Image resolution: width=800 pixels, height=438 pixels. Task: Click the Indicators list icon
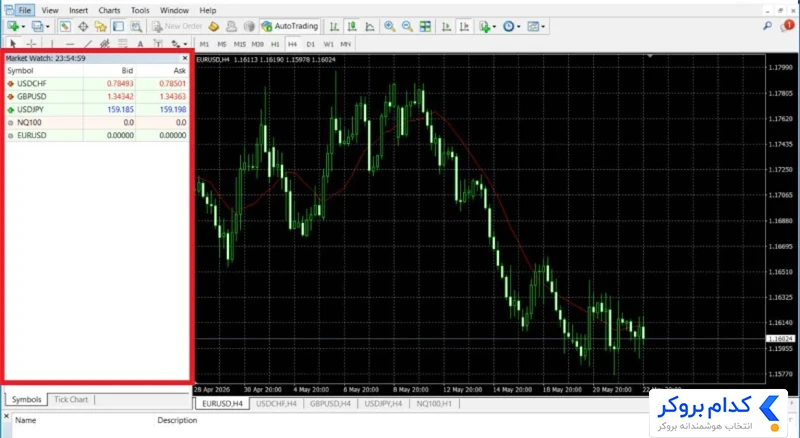click(x=485, y=27)
